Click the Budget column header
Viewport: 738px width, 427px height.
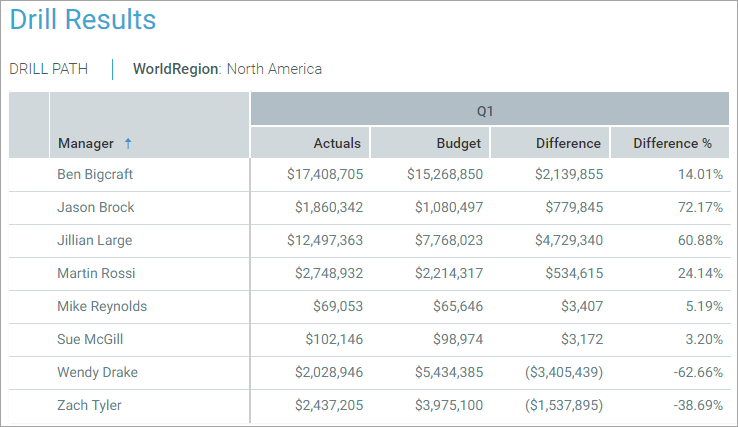(x=431, y=143)
